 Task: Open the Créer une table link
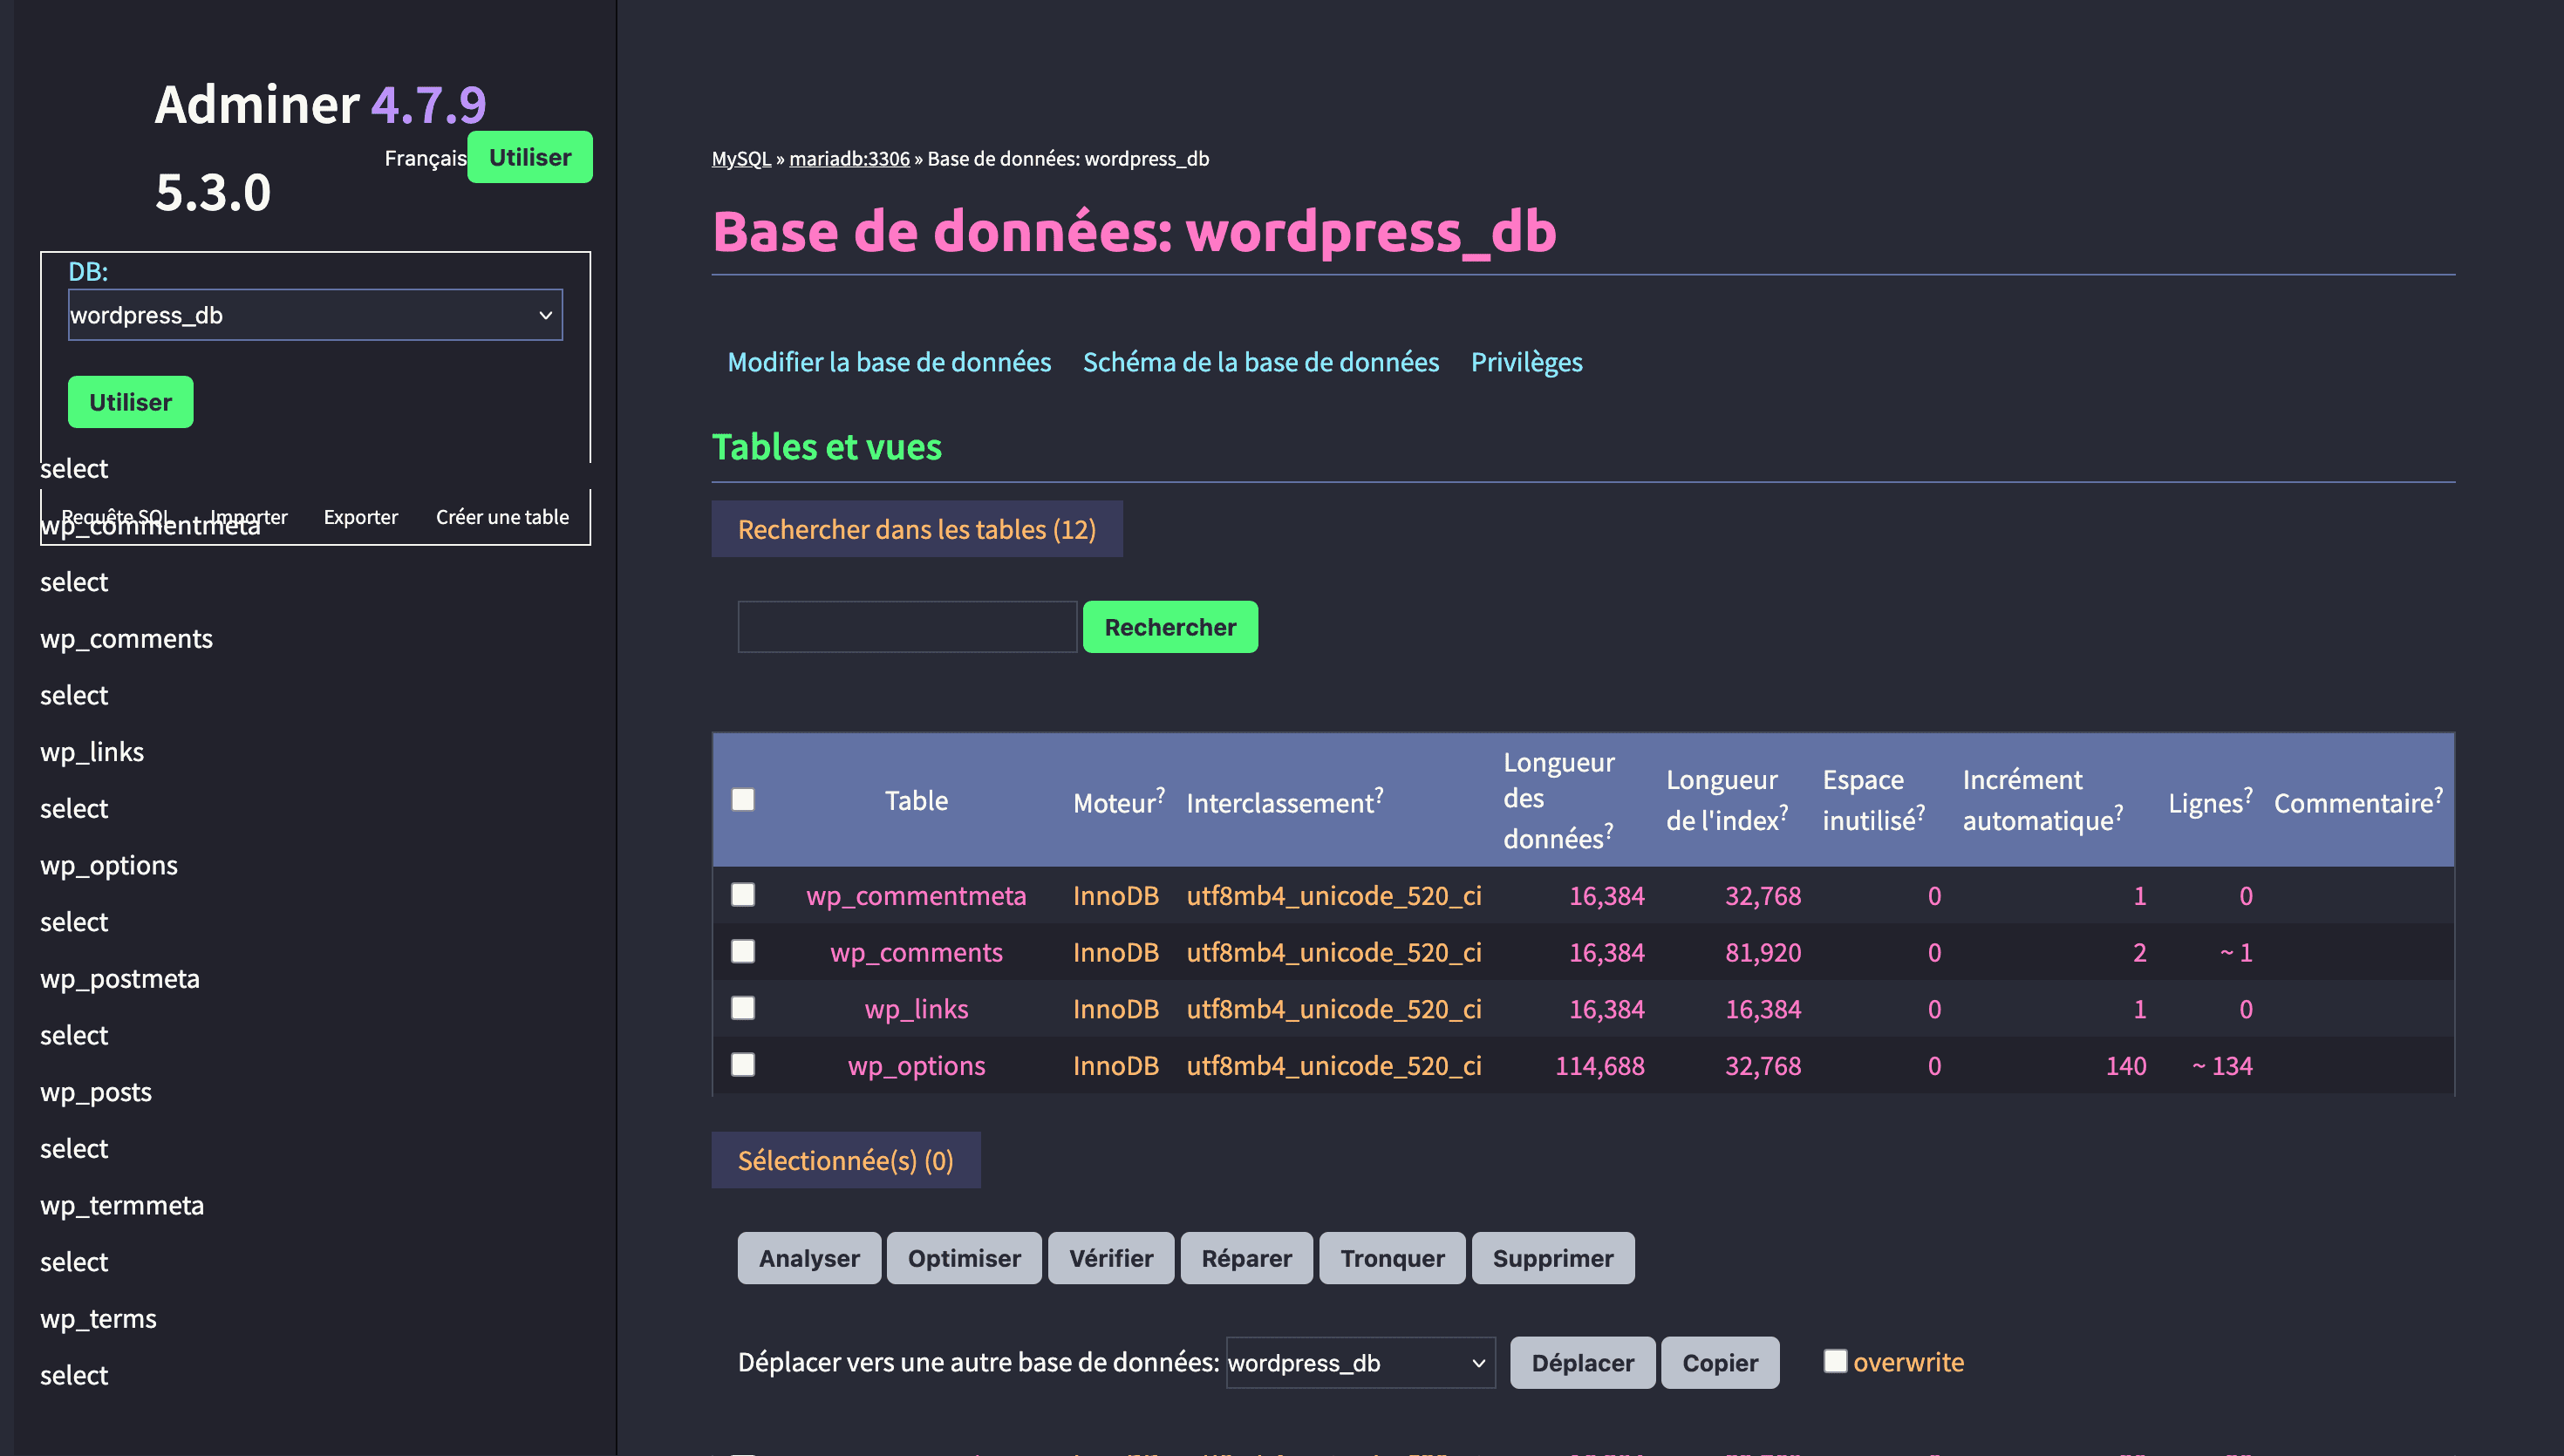[502, 517]
